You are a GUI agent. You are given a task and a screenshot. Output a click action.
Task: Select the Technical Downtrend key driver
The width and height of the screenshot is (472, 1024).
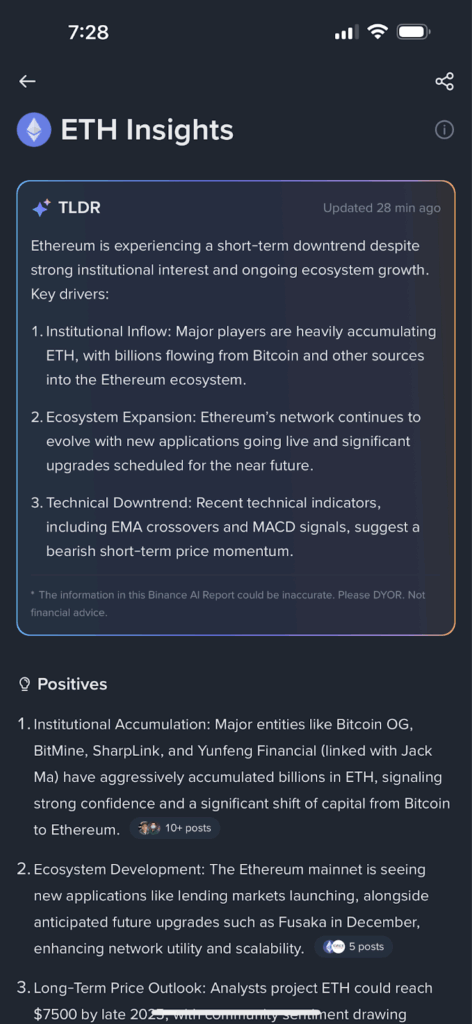pyautogui.click(x=234, y=527)
